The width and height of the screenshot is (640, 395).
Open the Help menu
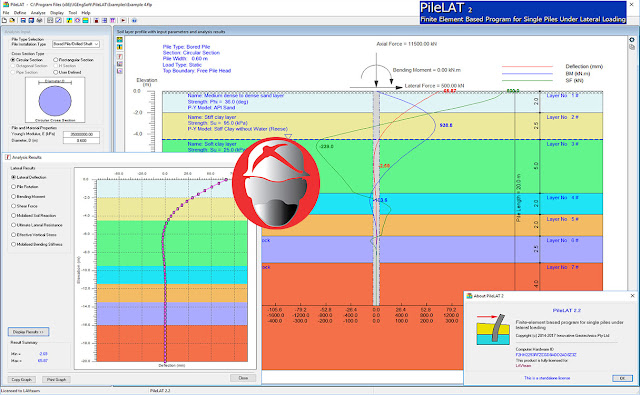pos(86,13)
